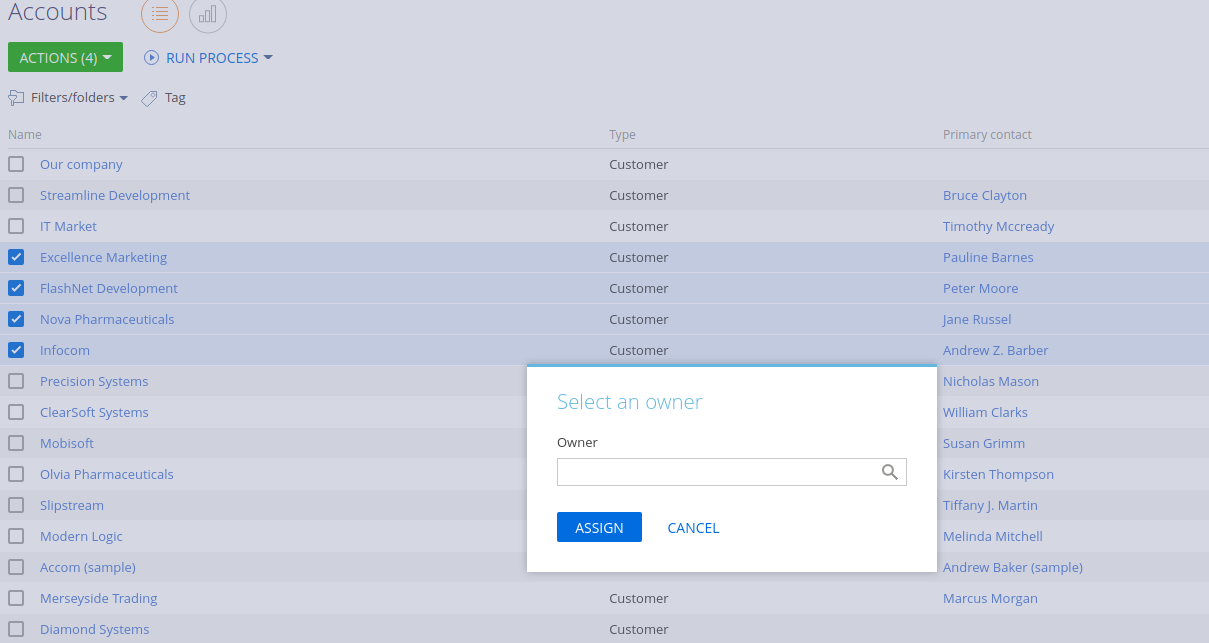This screenshot has height=643, width=1209.
Task: Open contact Susan Grimm
Action: tap(984, 443)
